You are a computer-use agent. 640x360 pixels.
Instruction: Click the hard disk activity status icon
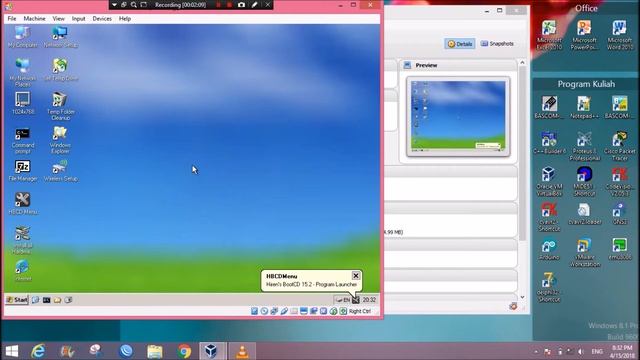(254, 311)
